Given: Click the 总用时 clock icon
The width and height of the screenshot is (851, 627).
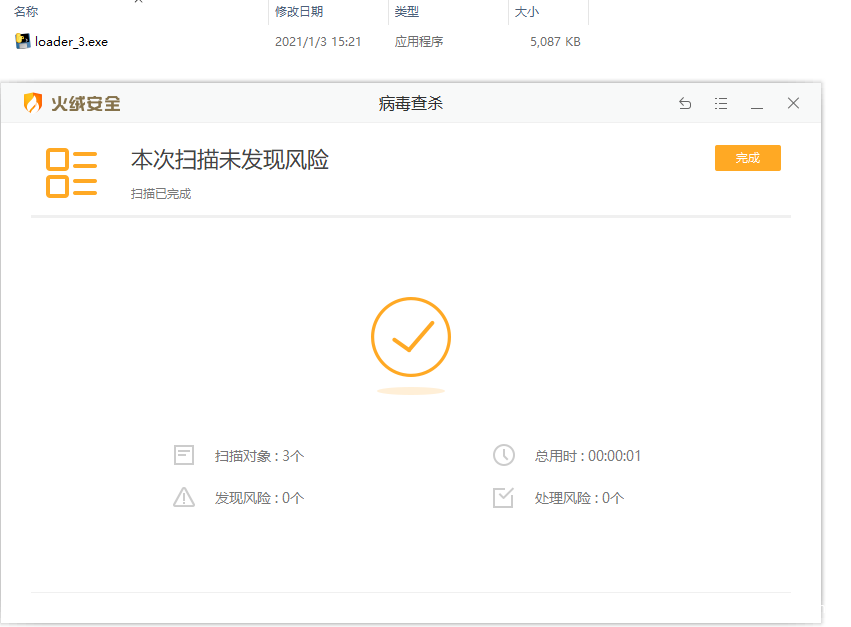Looking at the screenshot, I should click(x=504, y=455).
